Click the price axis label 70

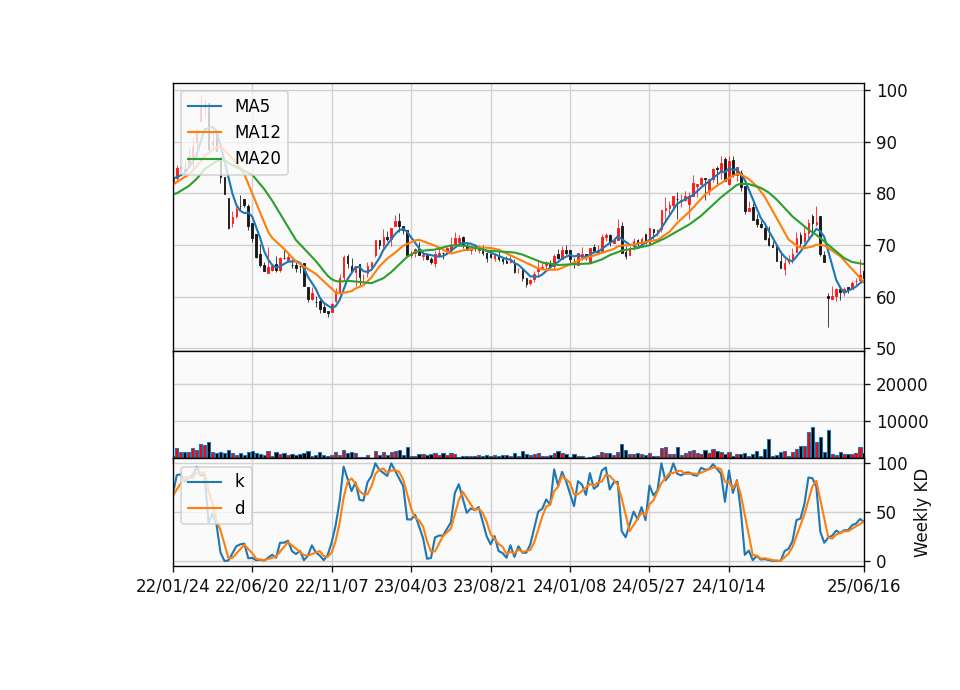tap(886, 246)
